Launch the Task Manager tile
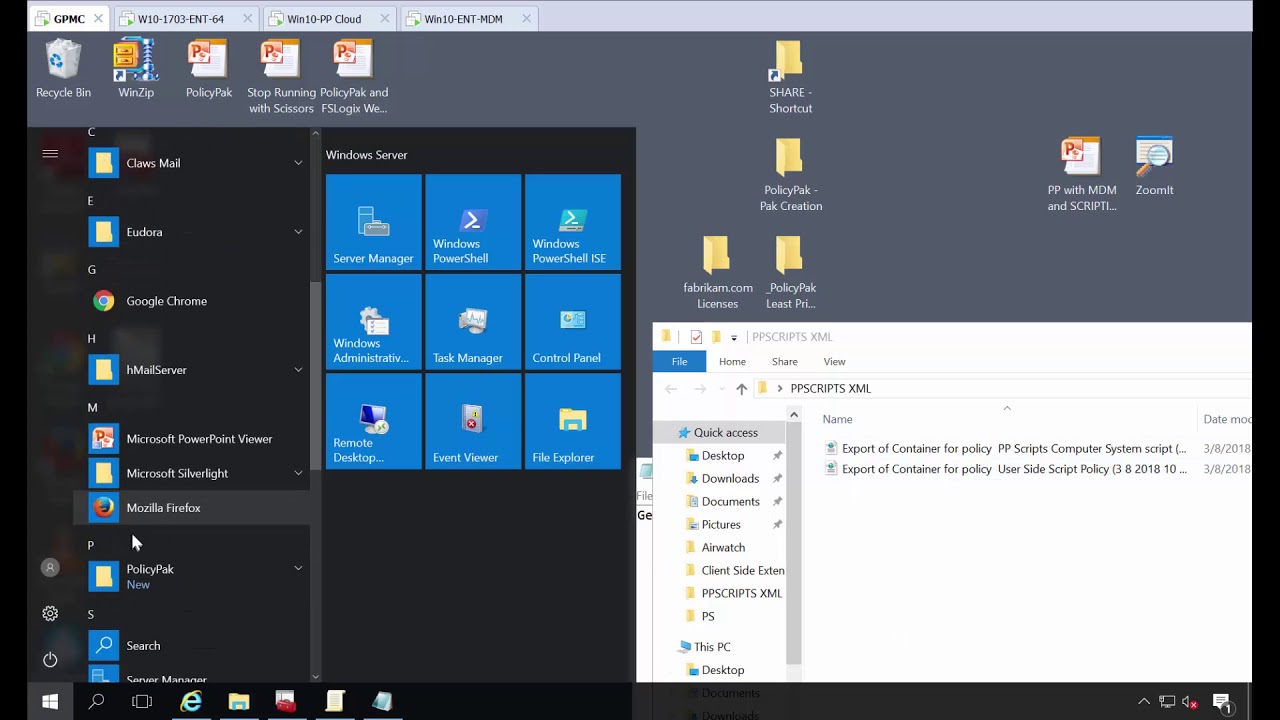The height and width of the screenshot is (720, 1280). pos(473,322)
